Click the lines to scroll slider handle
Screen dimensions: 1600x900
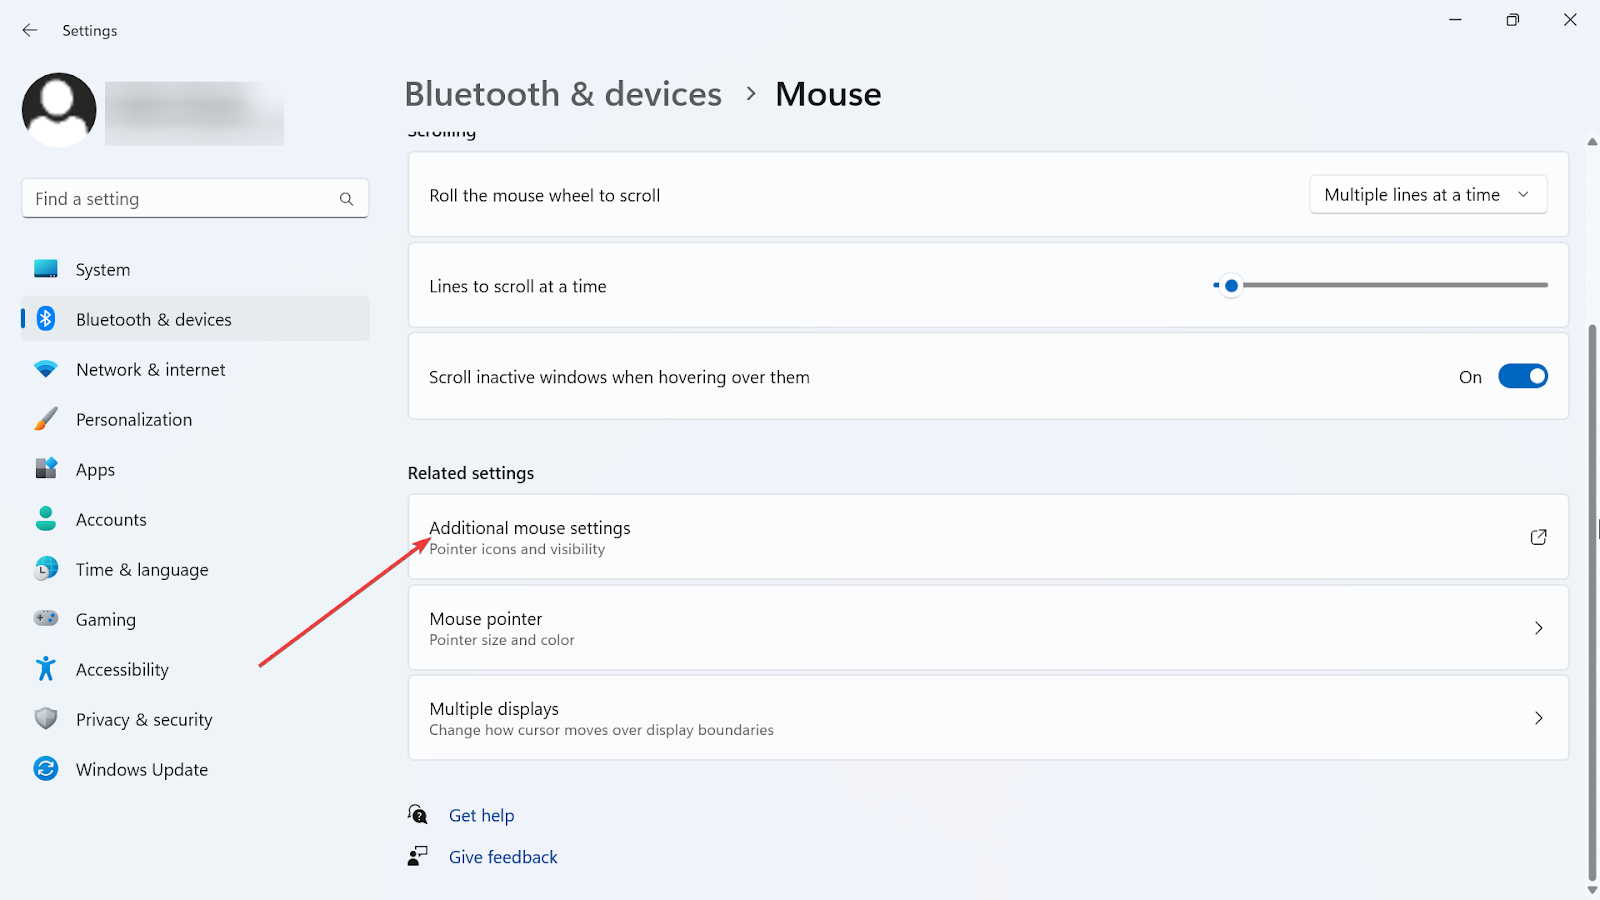1231,286
